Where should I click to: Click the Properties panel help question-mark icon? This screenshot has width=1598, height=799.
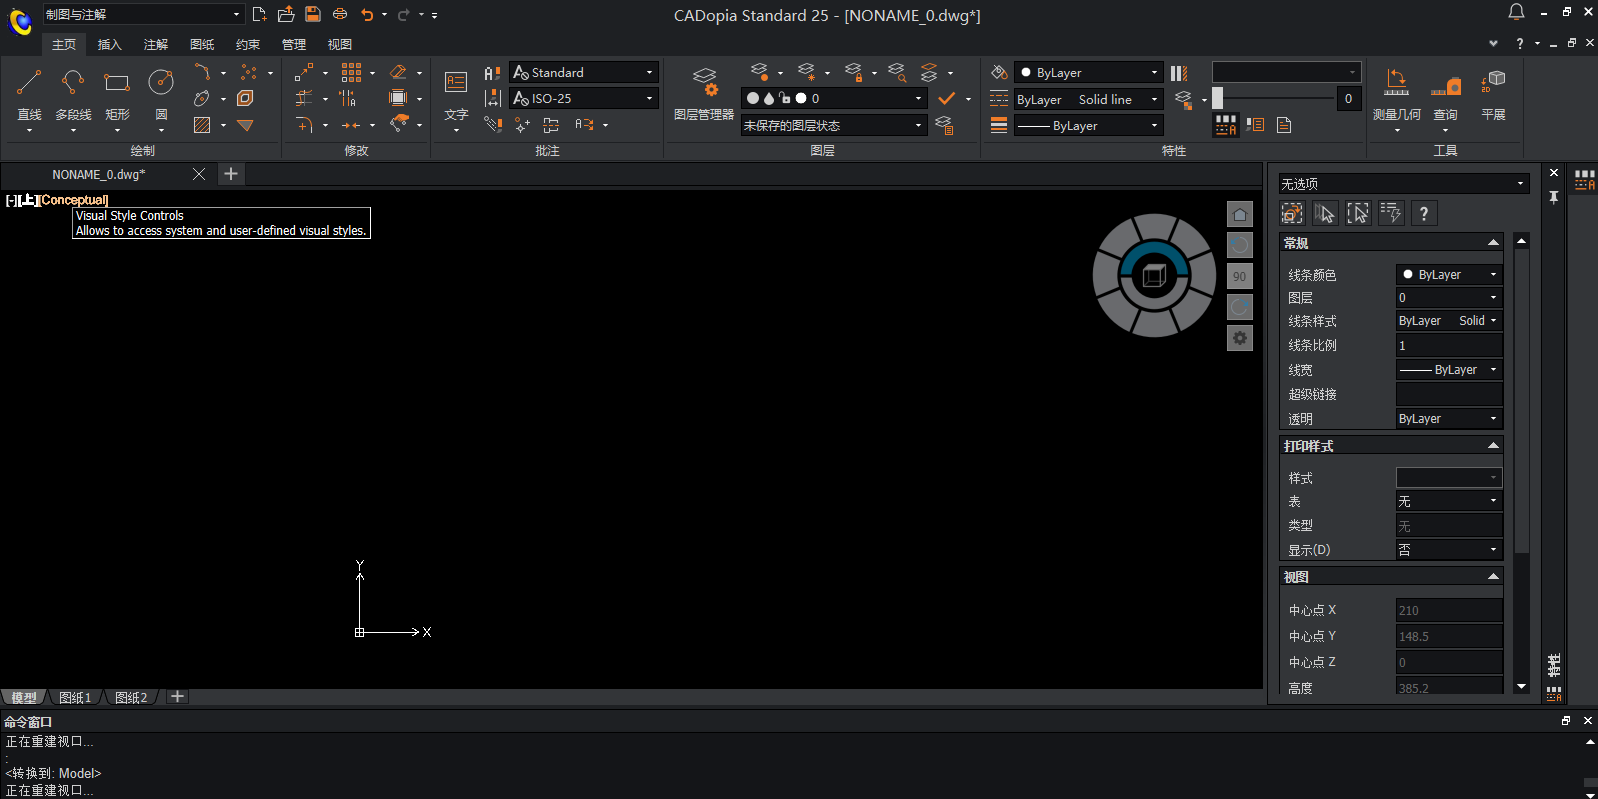tap(1423, 213)
